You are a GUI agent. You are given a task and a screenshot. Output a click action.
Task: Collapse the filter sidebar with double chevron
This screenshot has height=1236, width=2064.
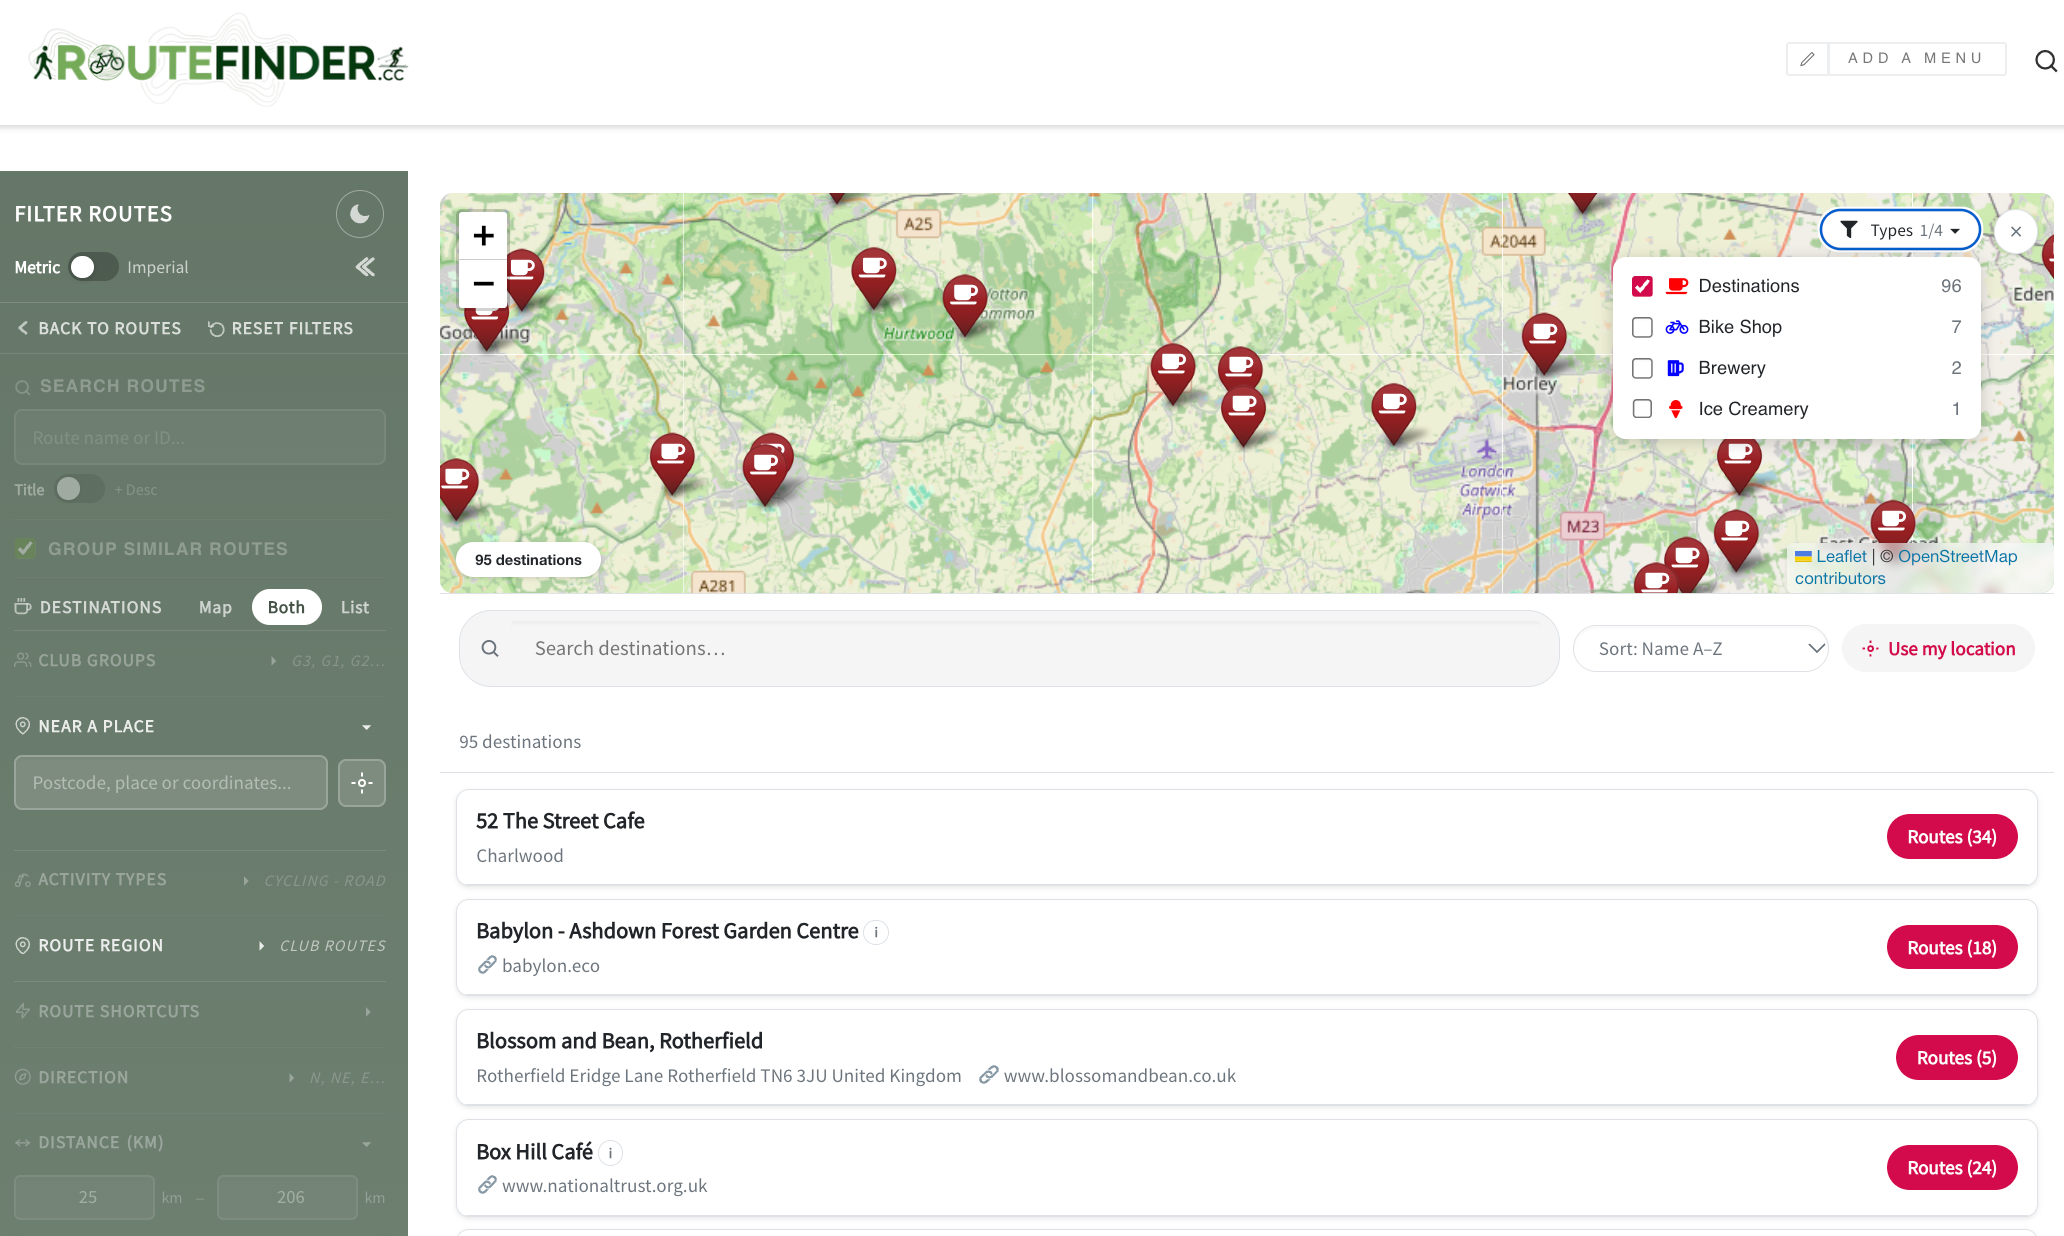point(365,267)
